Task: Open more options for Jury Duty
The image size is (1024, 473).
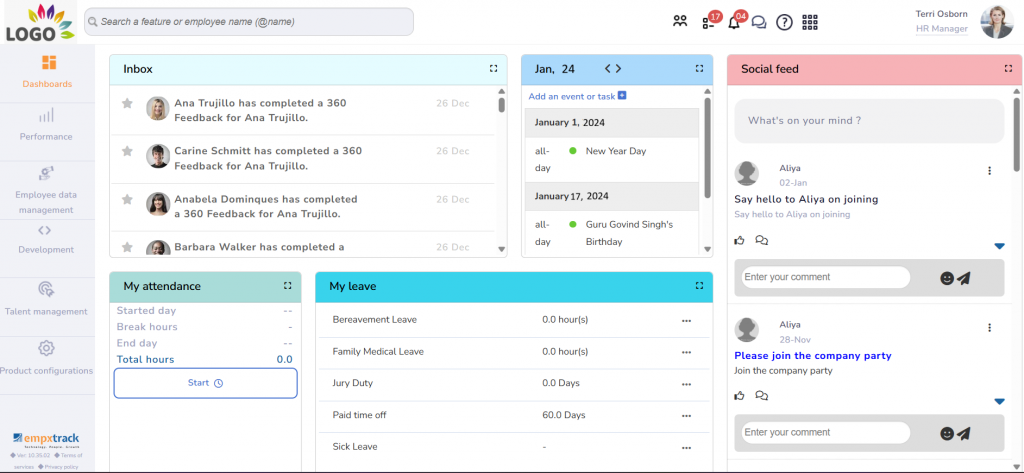Action: 686,384
